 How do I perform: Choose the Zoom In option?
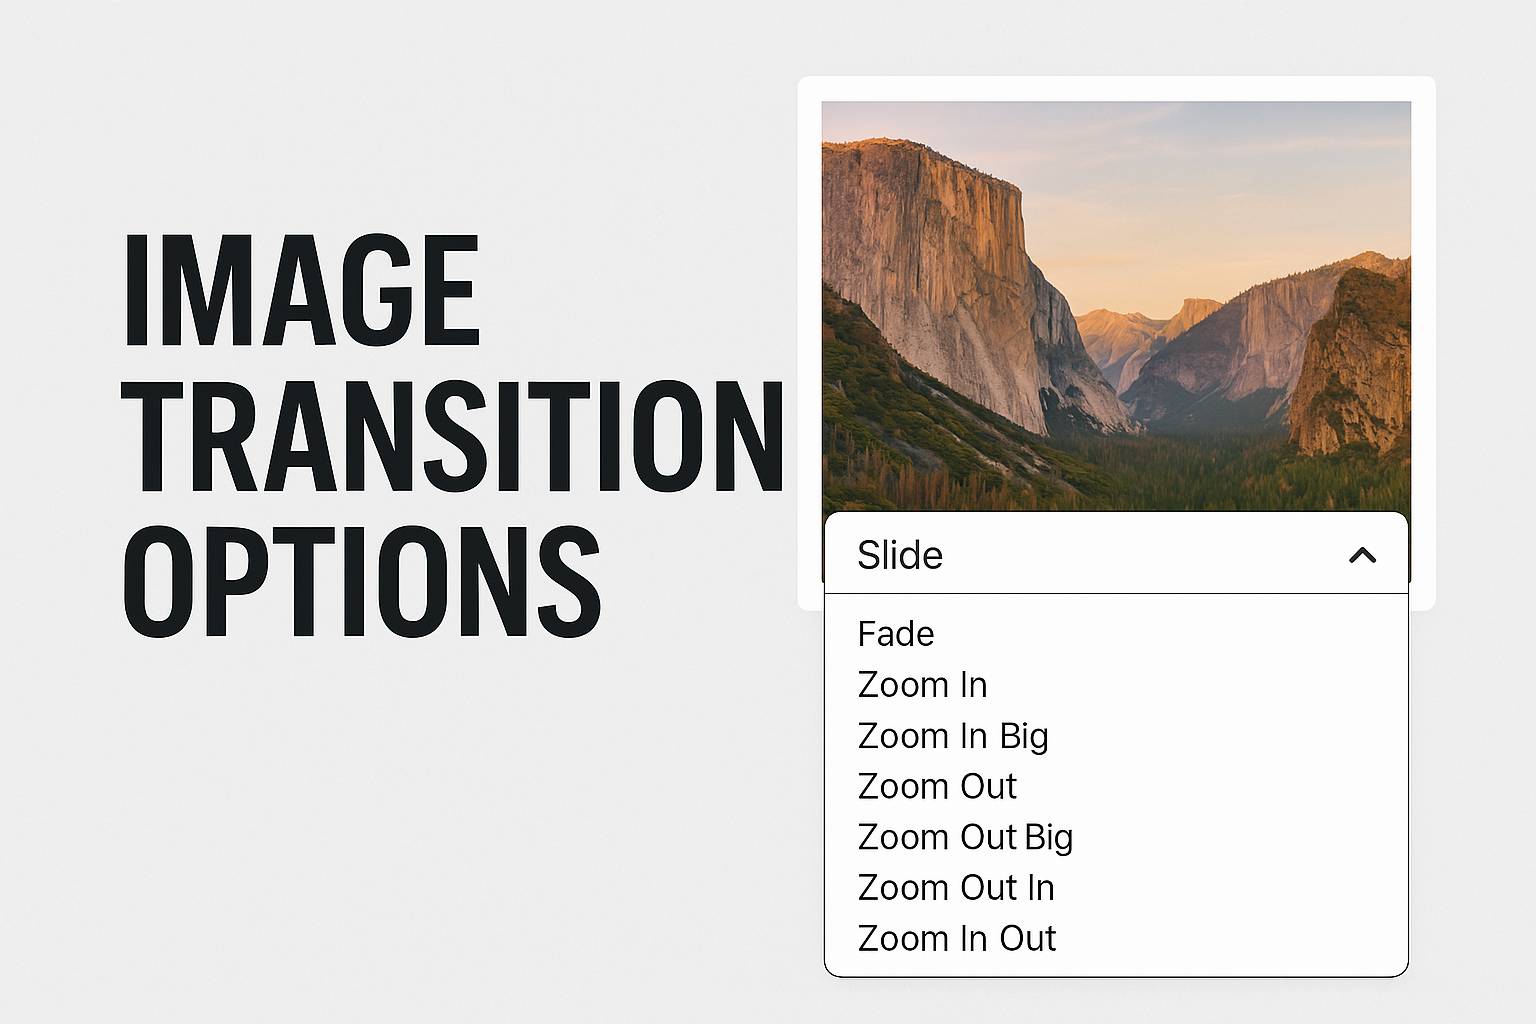pos(923,685)
